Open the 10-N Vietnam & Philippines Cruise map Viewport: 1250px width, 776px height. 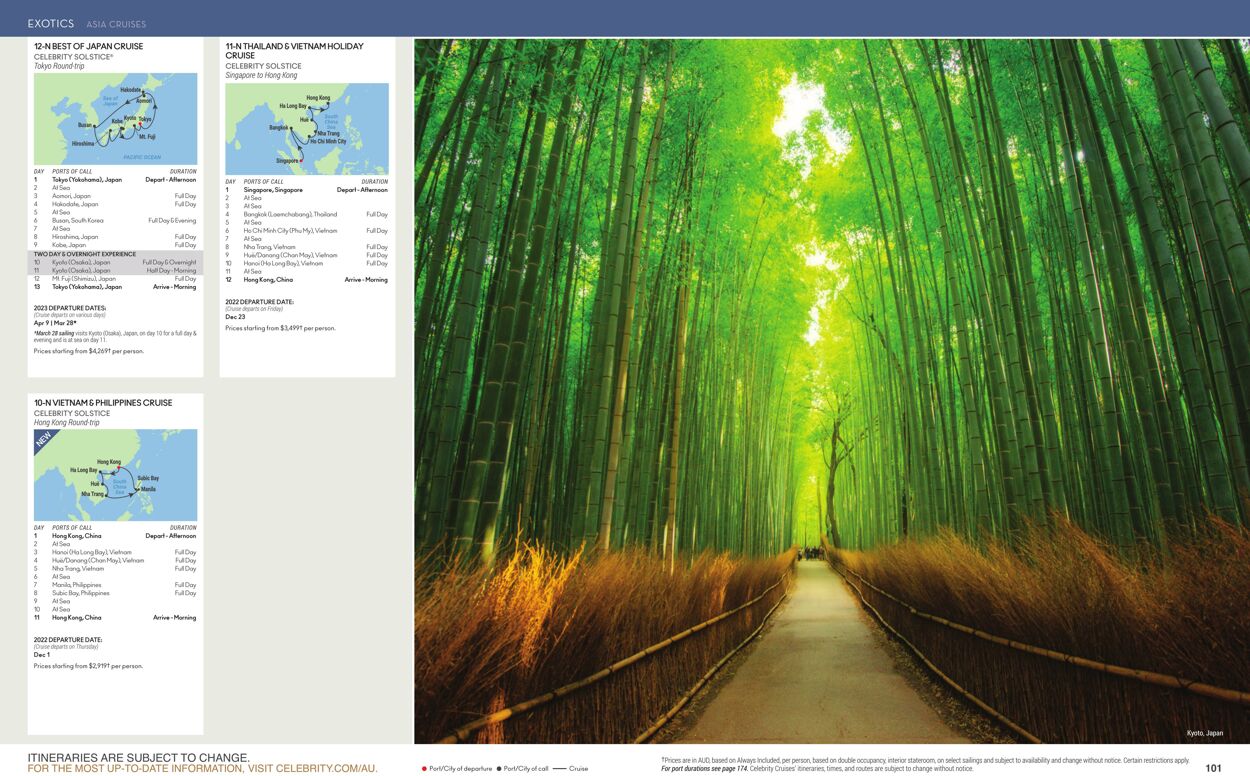[115, 475]
